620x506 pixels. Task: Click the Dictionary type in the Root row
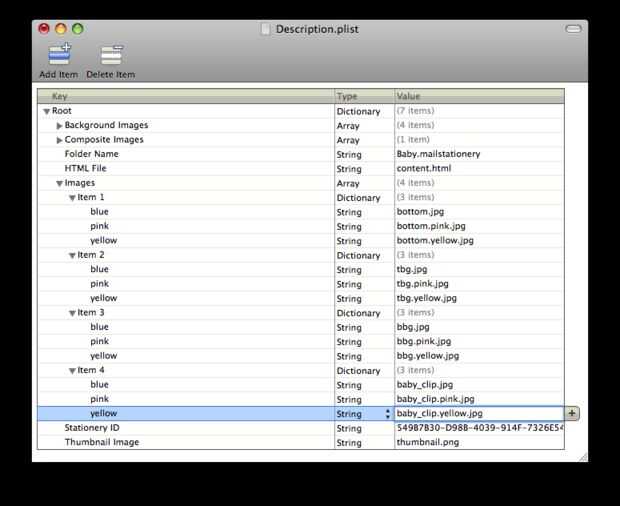(358, 111)
